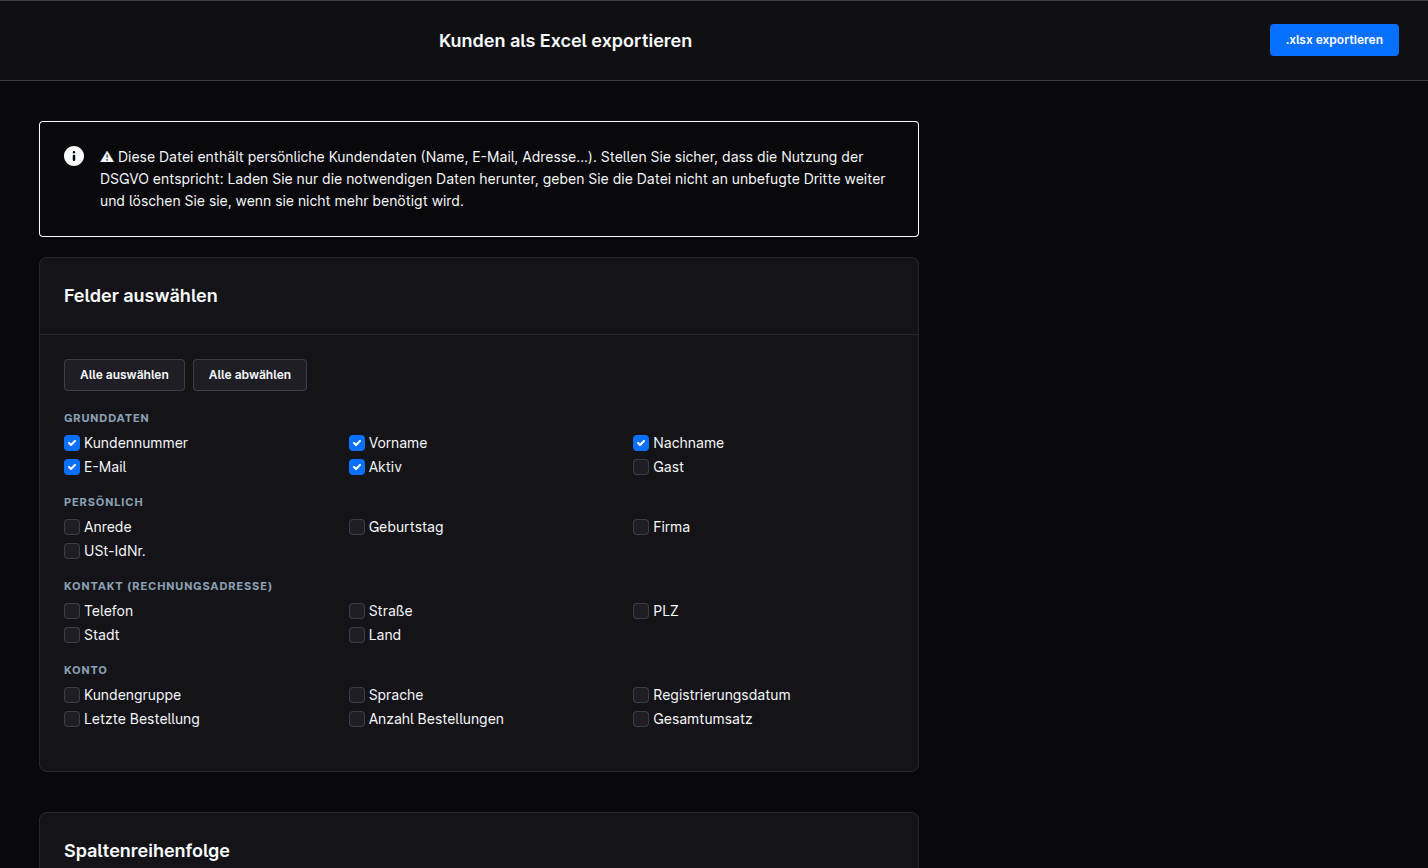The image size is (1428, 868).
Task: Uncheck the Kundennummer checkbox
Action: [x=72, y=443]
